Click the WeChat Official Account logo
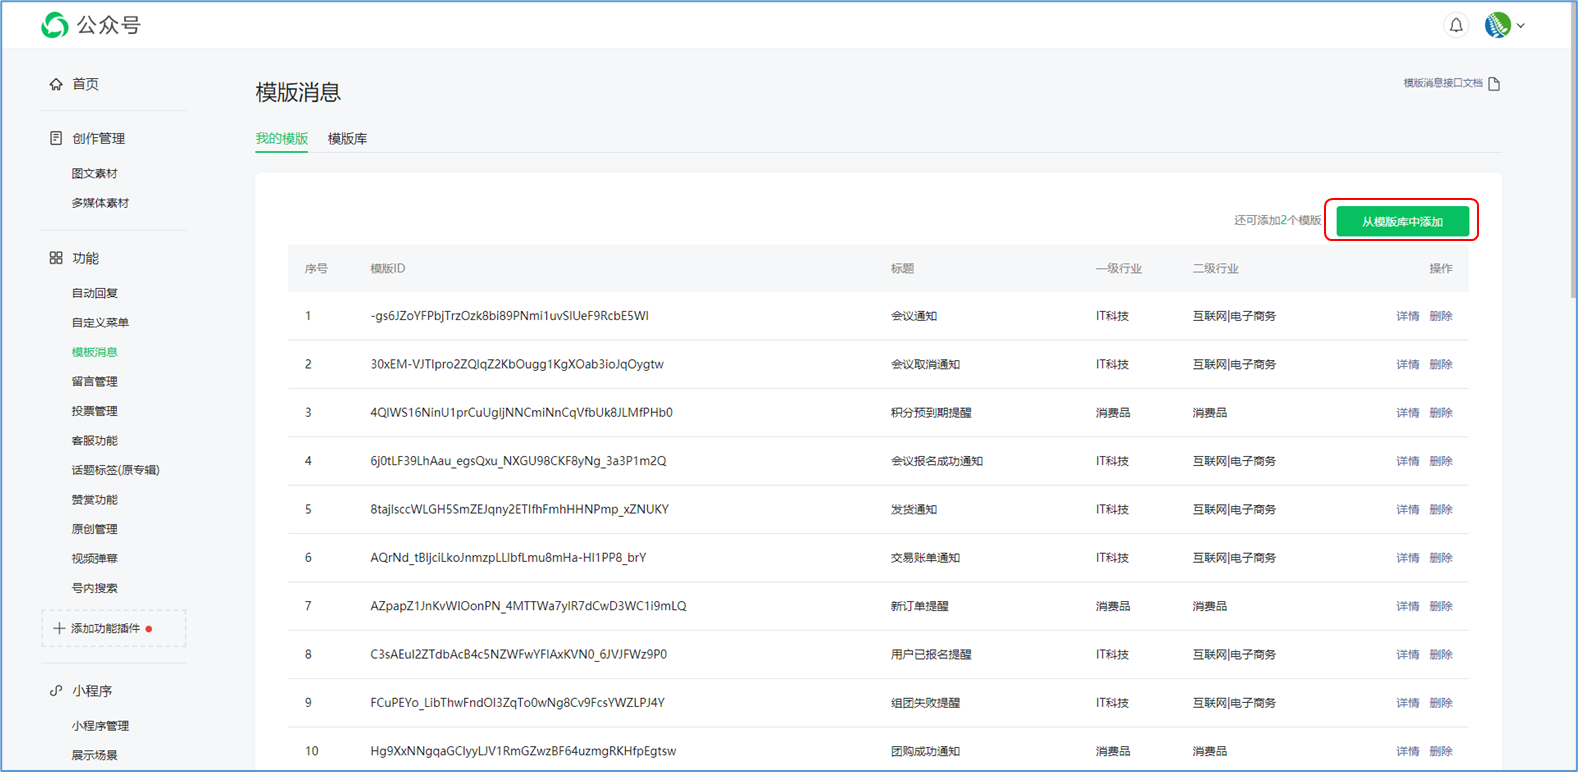This screenshot has height=772, width=1578. coord(55,25)
